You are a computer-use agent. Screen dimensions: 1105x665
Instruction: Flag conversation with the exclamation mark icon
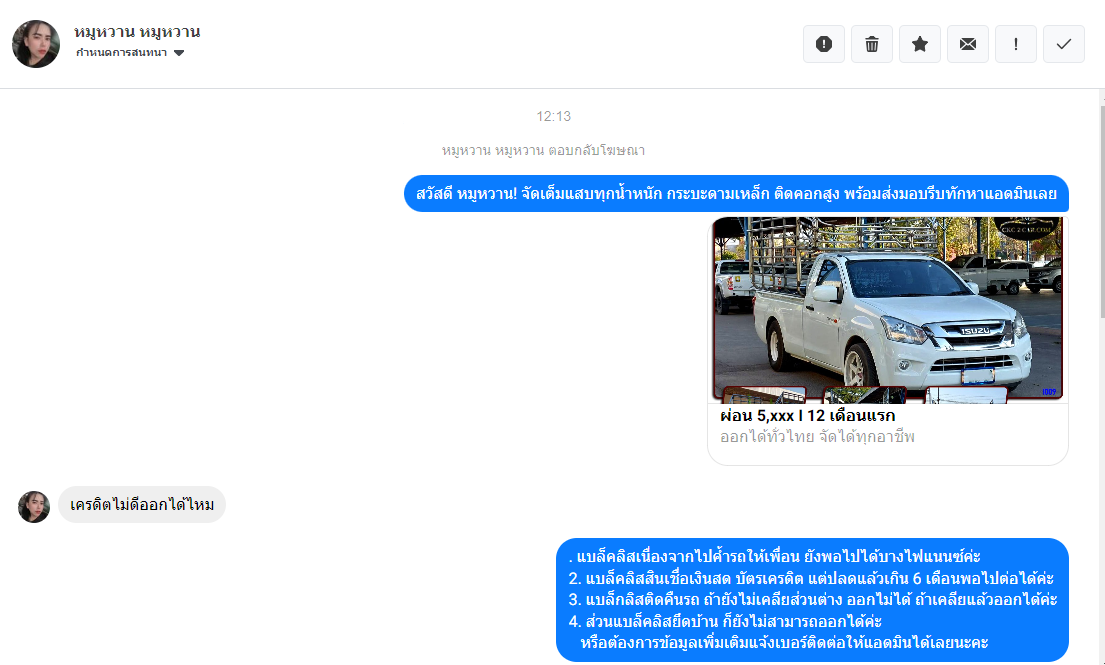pyautogui.click(x=1016, y=44)
